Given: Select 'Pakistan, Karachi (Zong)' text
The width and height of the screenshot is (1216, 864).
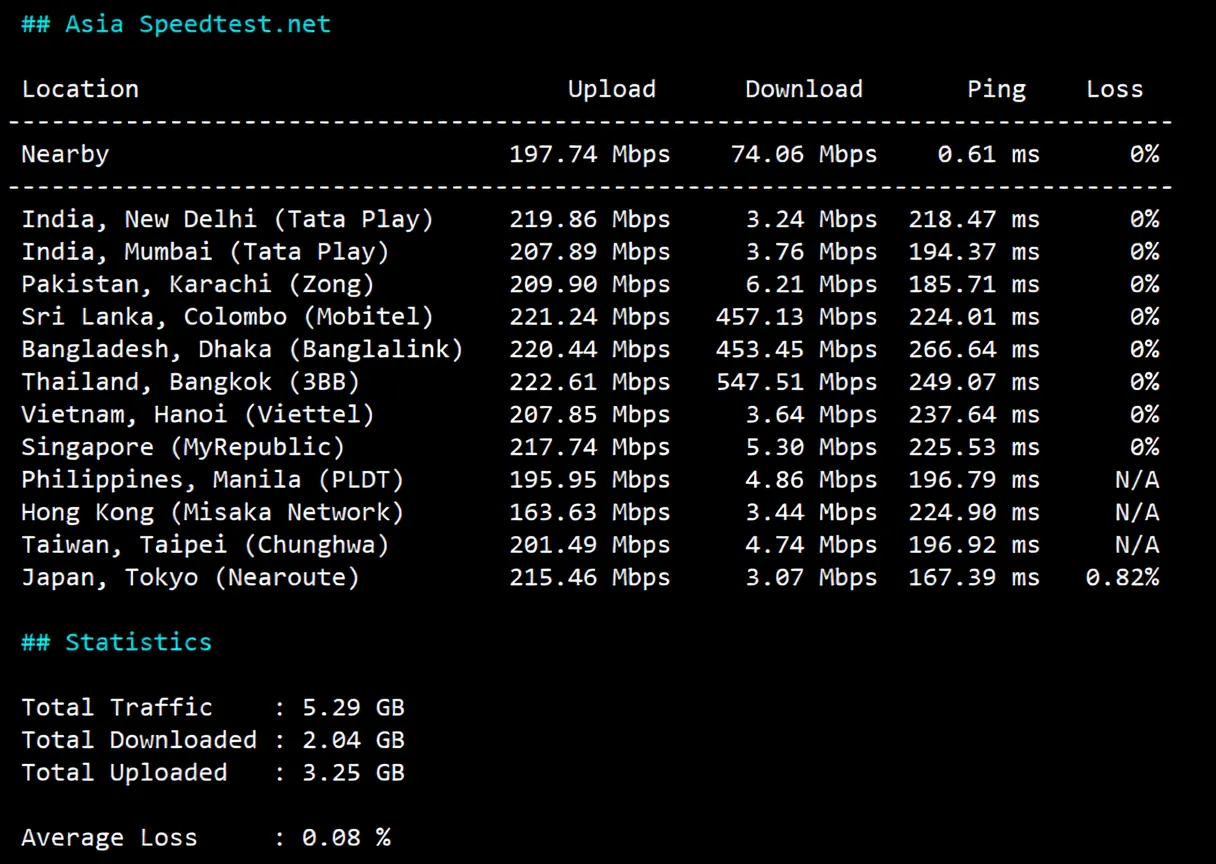Looking at the screenshot, I should 198,284.
